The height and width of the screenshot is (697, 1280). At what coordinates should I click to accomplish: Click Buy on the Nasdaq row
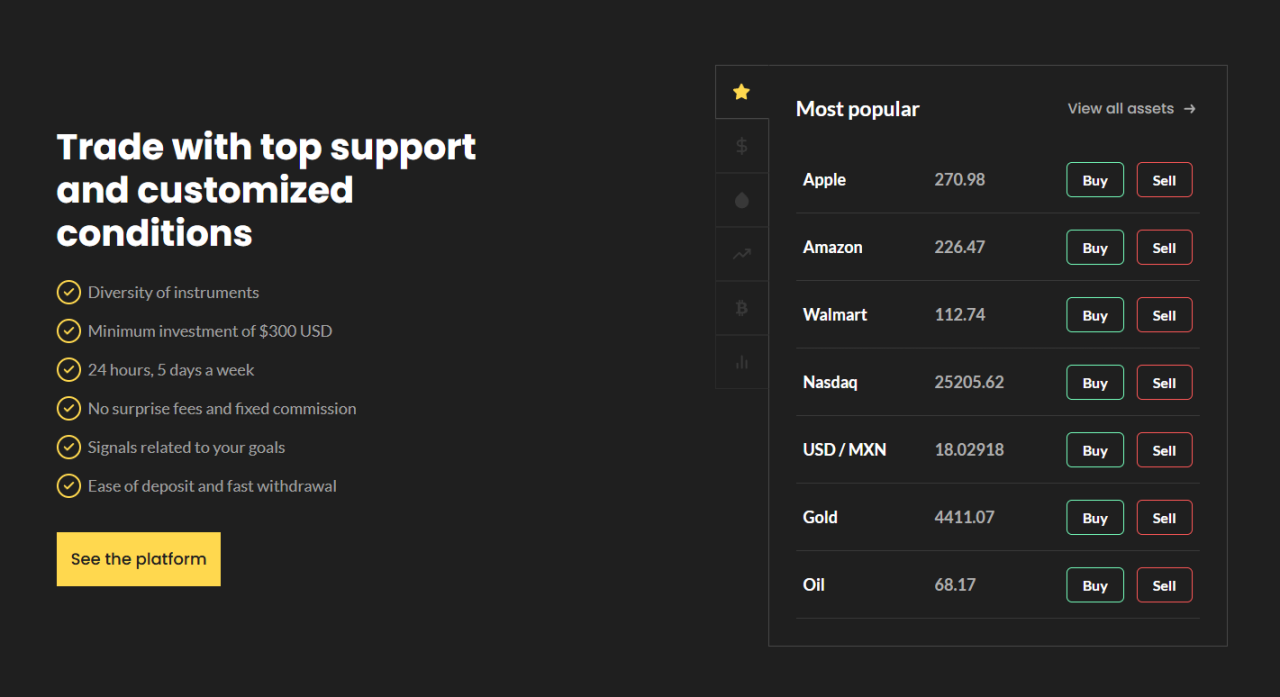1095,383
